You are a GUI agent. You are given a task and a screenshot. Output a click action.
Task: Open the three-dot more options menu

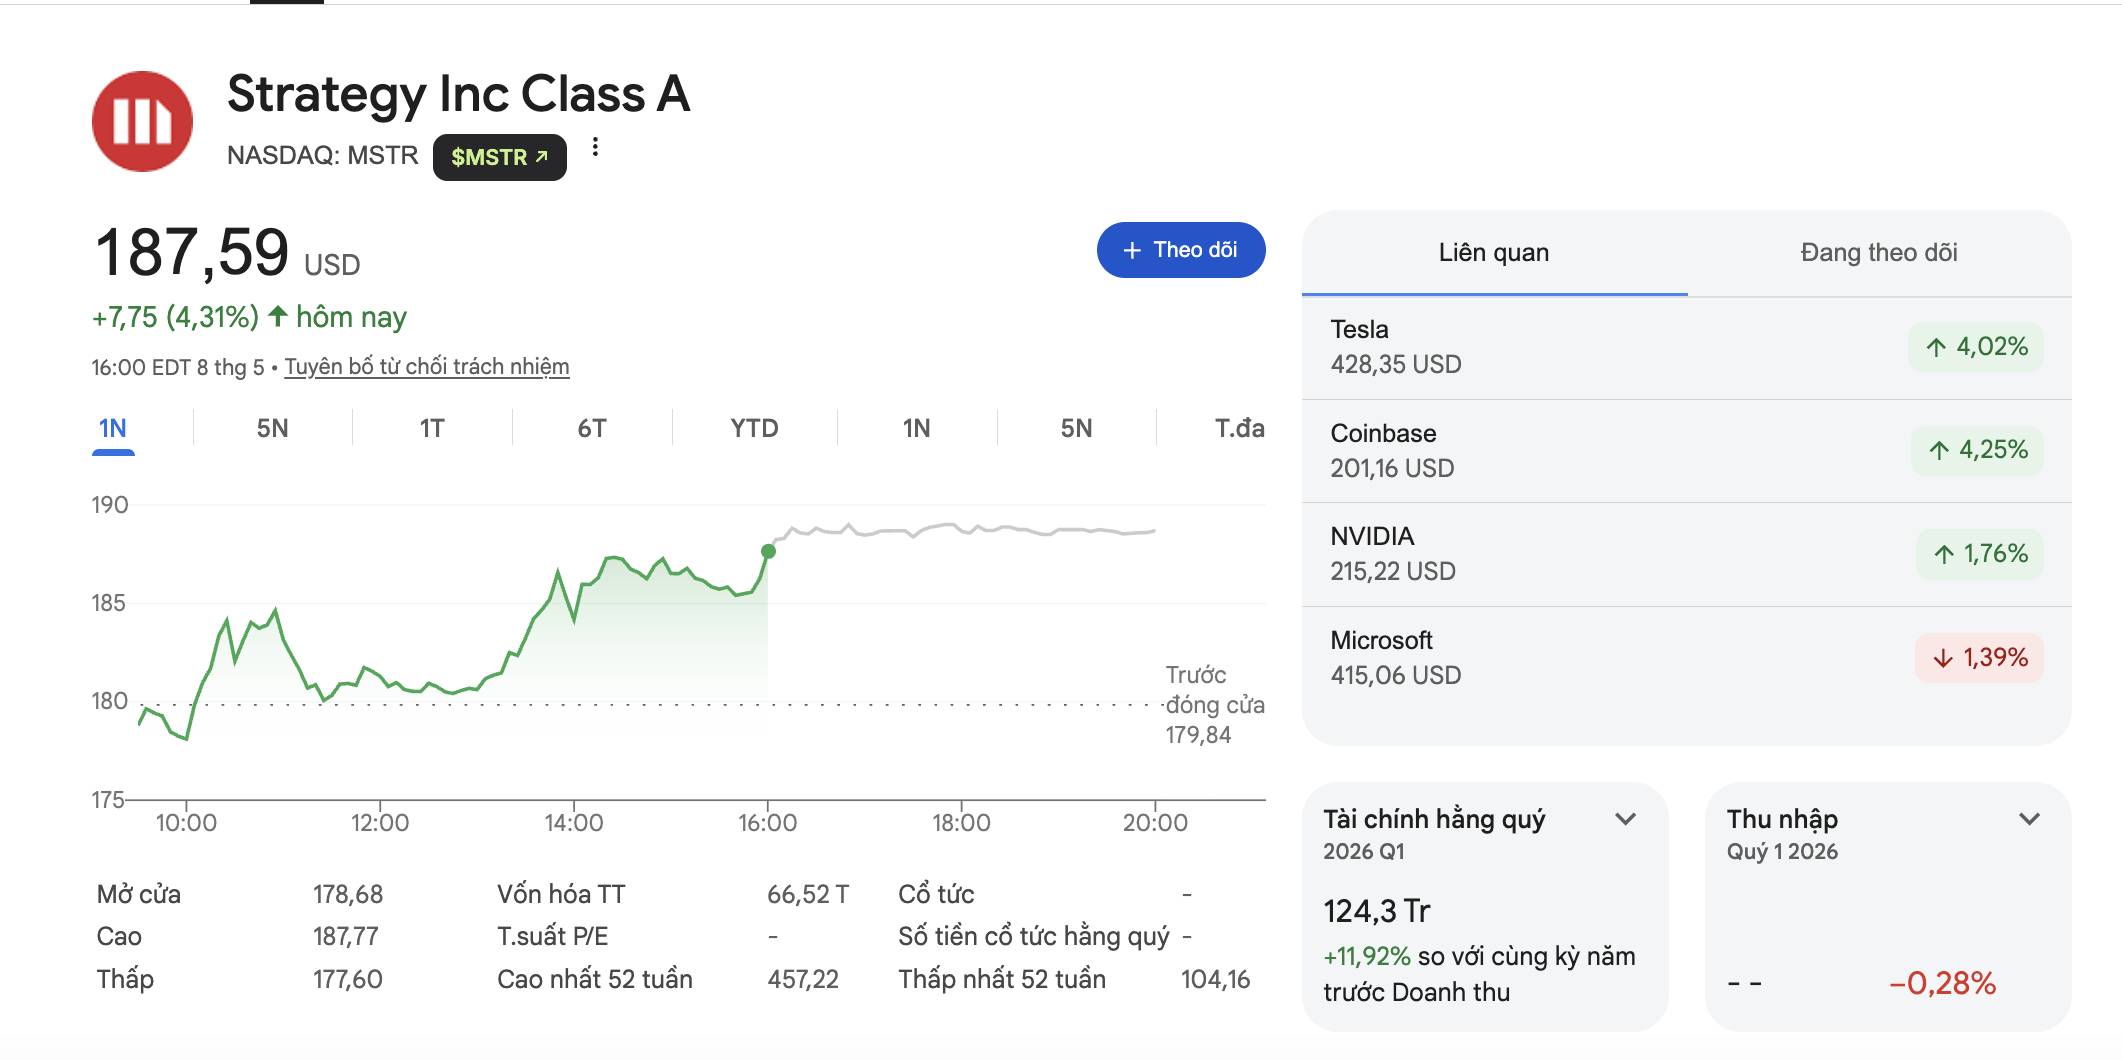coord(595,147)
